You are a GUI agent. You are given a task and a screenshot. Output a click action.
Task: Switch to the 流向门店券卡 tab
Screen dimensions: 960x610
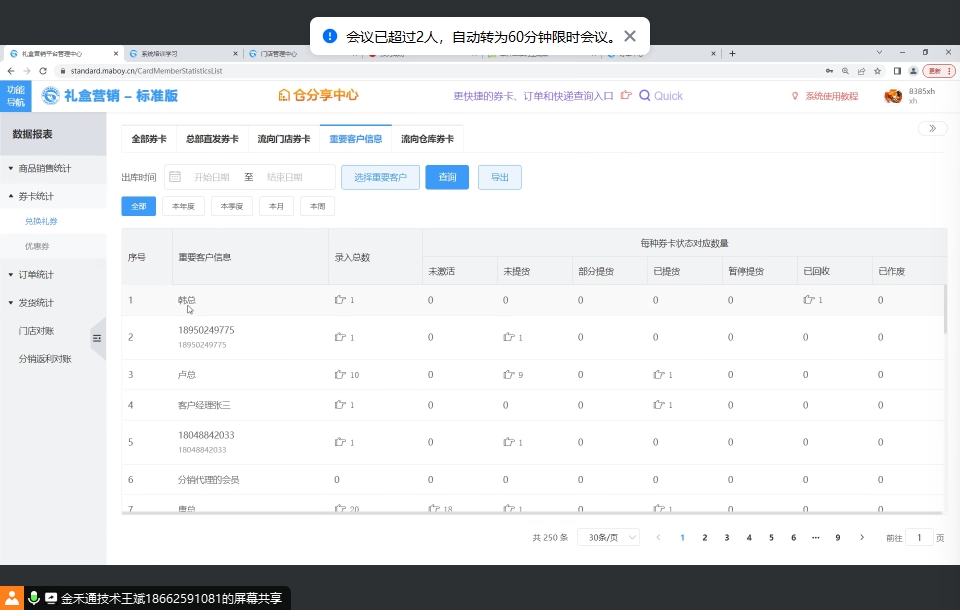click(283, 139)
